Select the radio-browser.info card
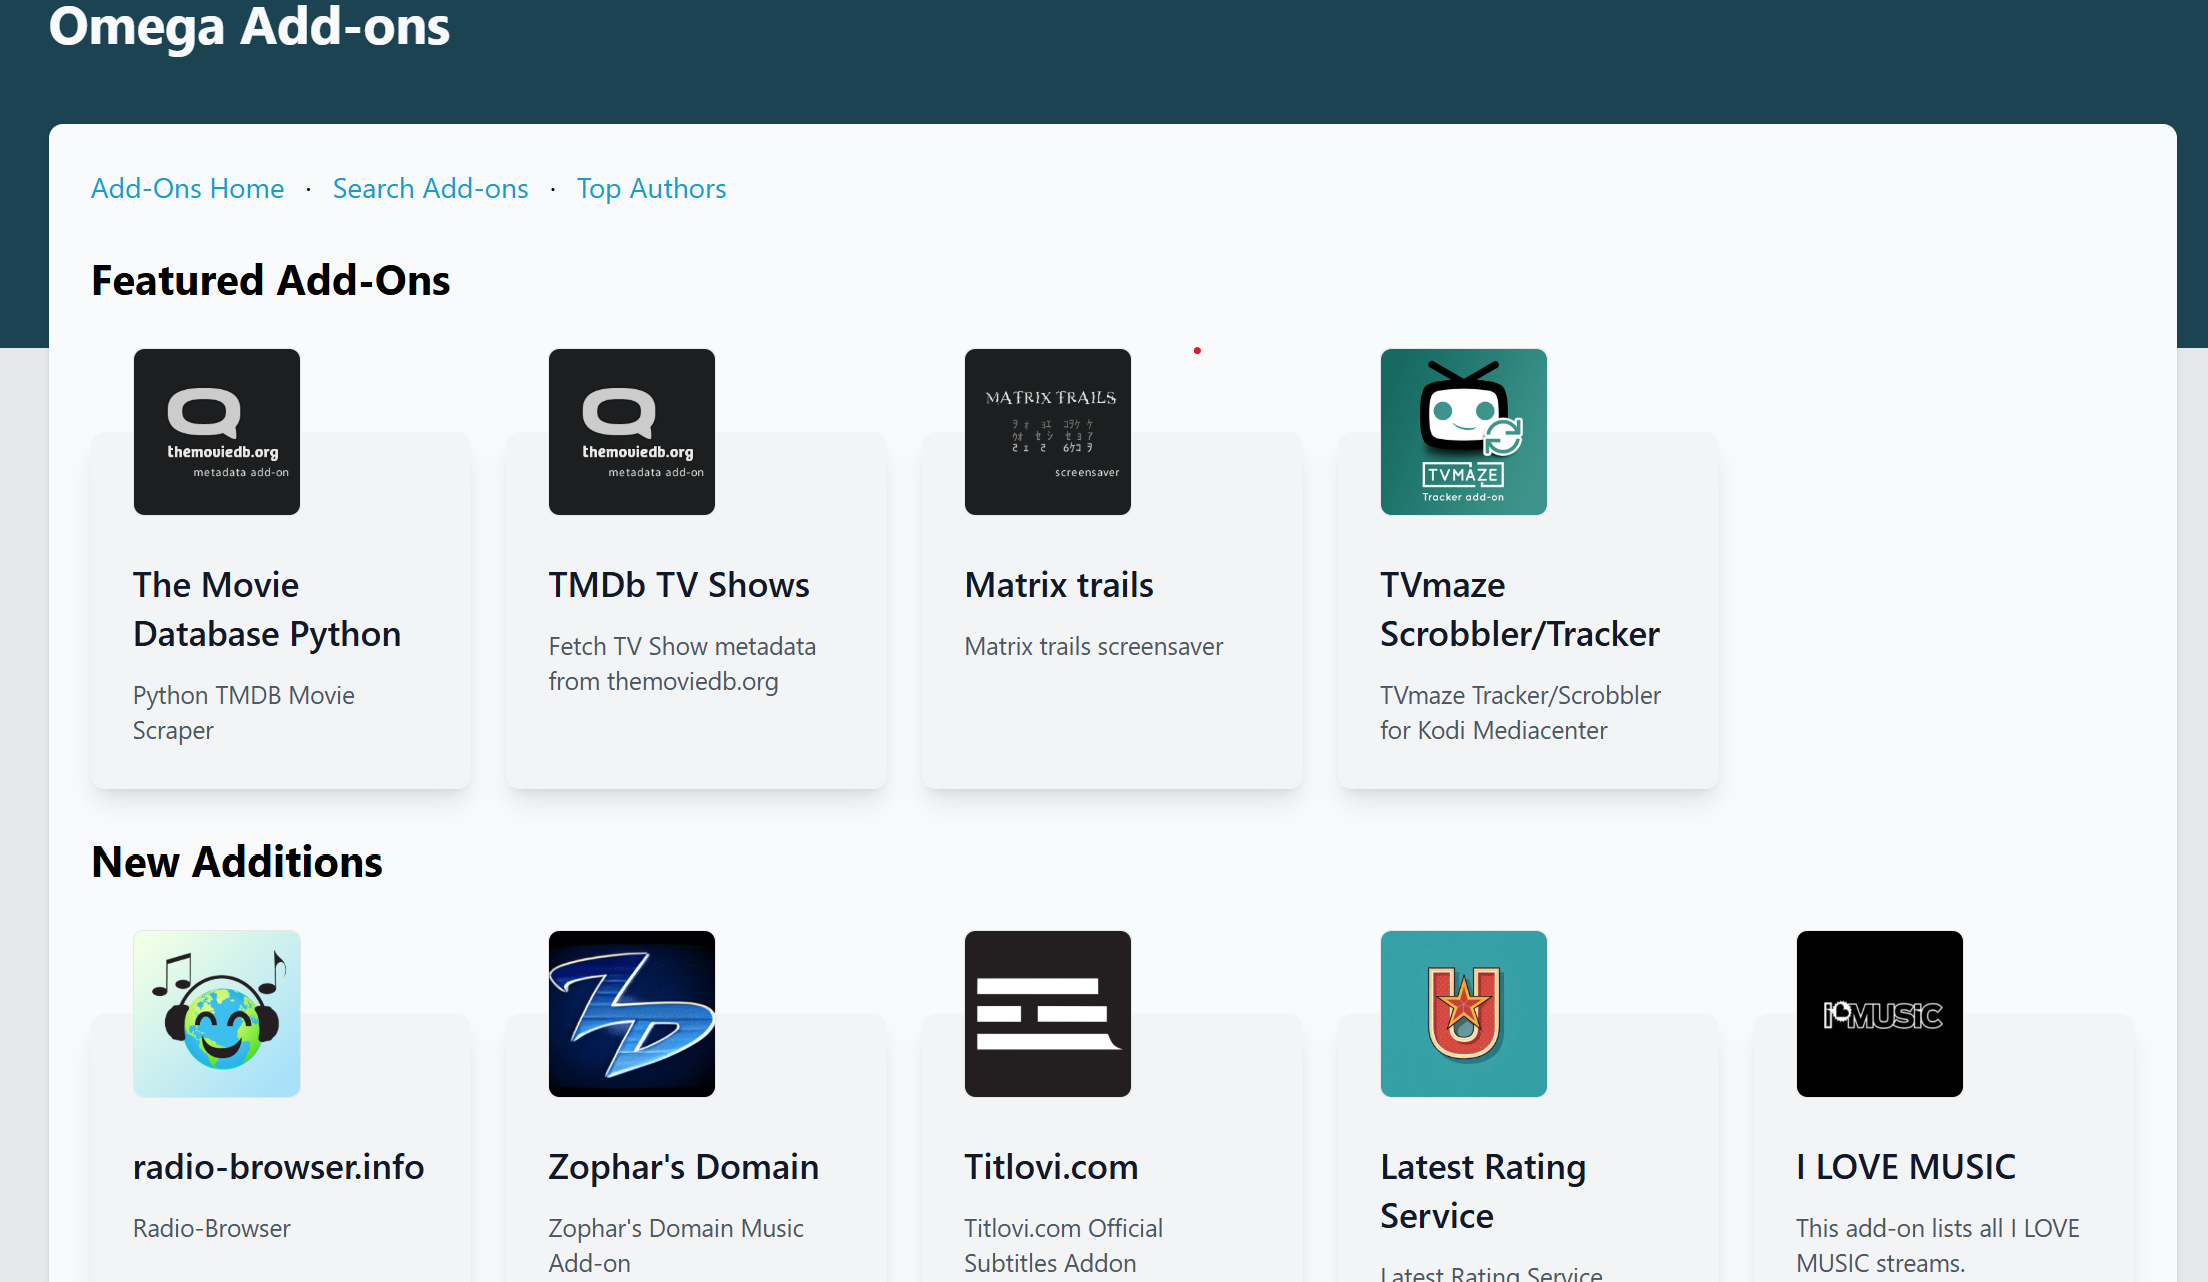Screen dimensions: 2208x1282 [279, 1167]
